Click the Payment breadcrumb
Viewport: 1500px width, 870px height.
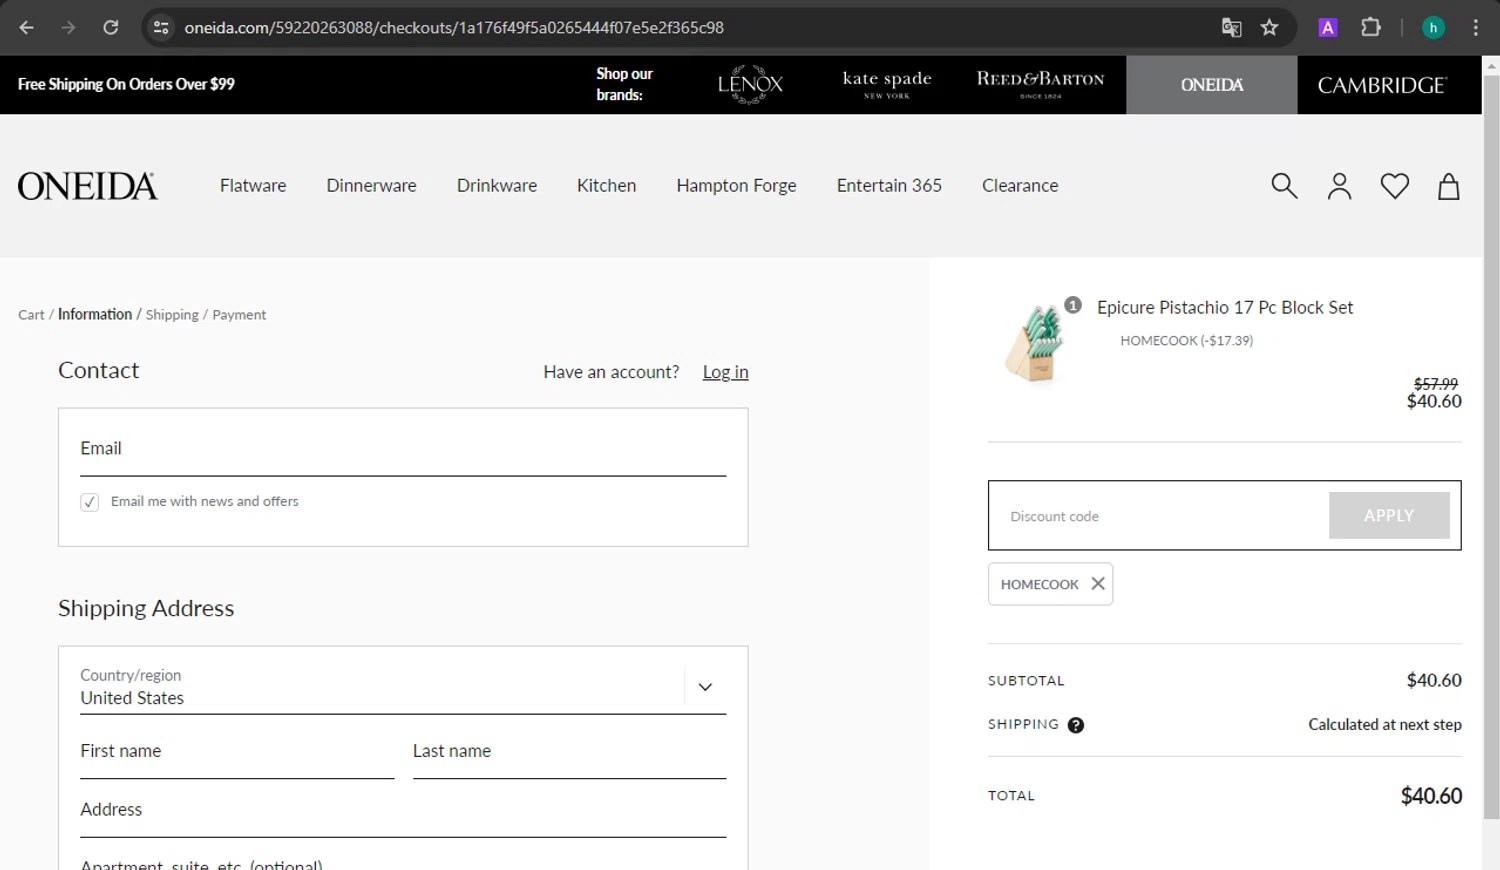[239, 315]
